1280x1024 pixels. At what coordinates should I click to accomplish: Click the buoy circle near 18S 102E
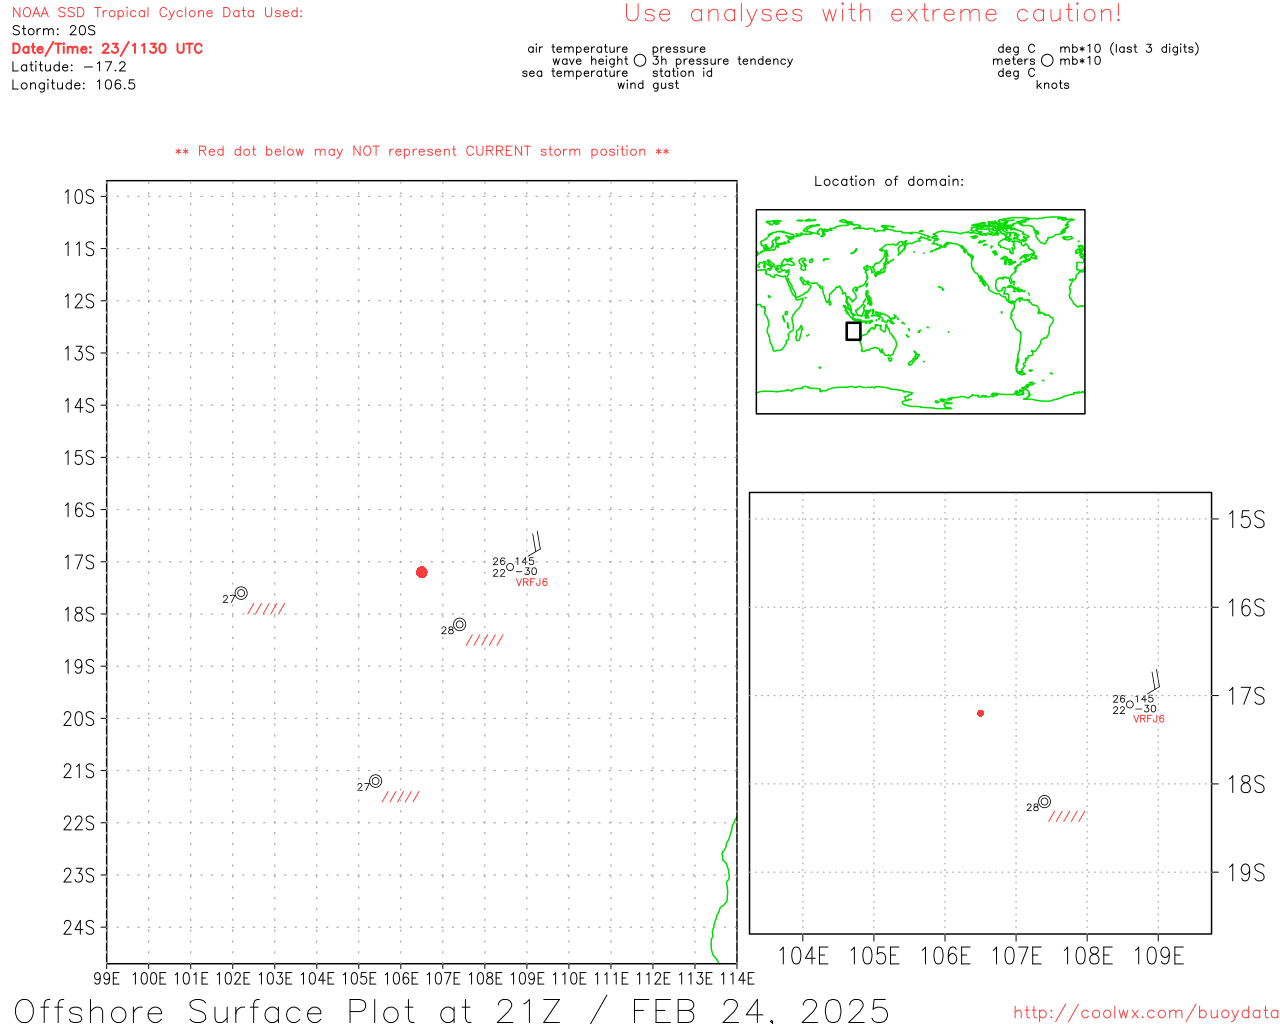(x=241, y=593)
